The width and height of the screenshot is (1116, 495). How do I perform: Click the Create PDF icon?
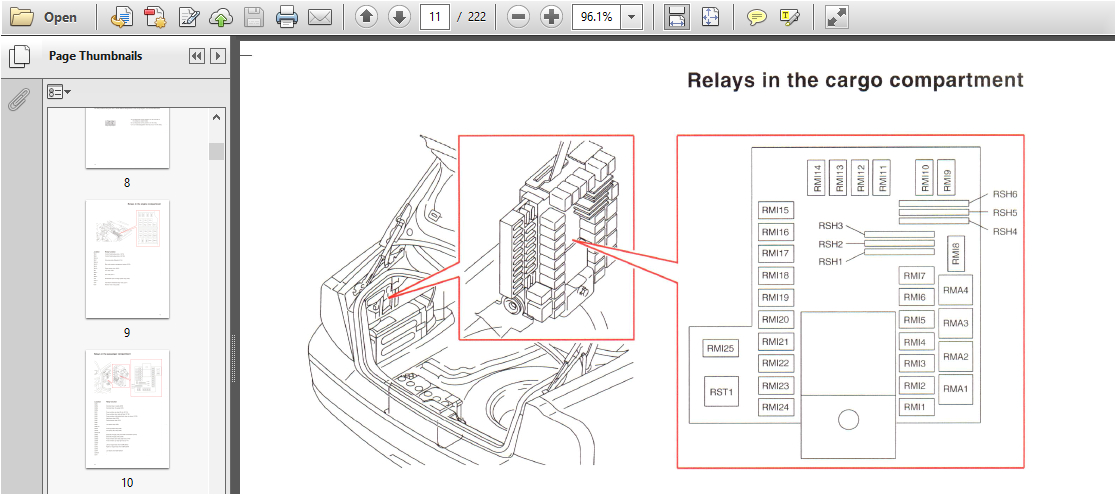tap(155, 17)
